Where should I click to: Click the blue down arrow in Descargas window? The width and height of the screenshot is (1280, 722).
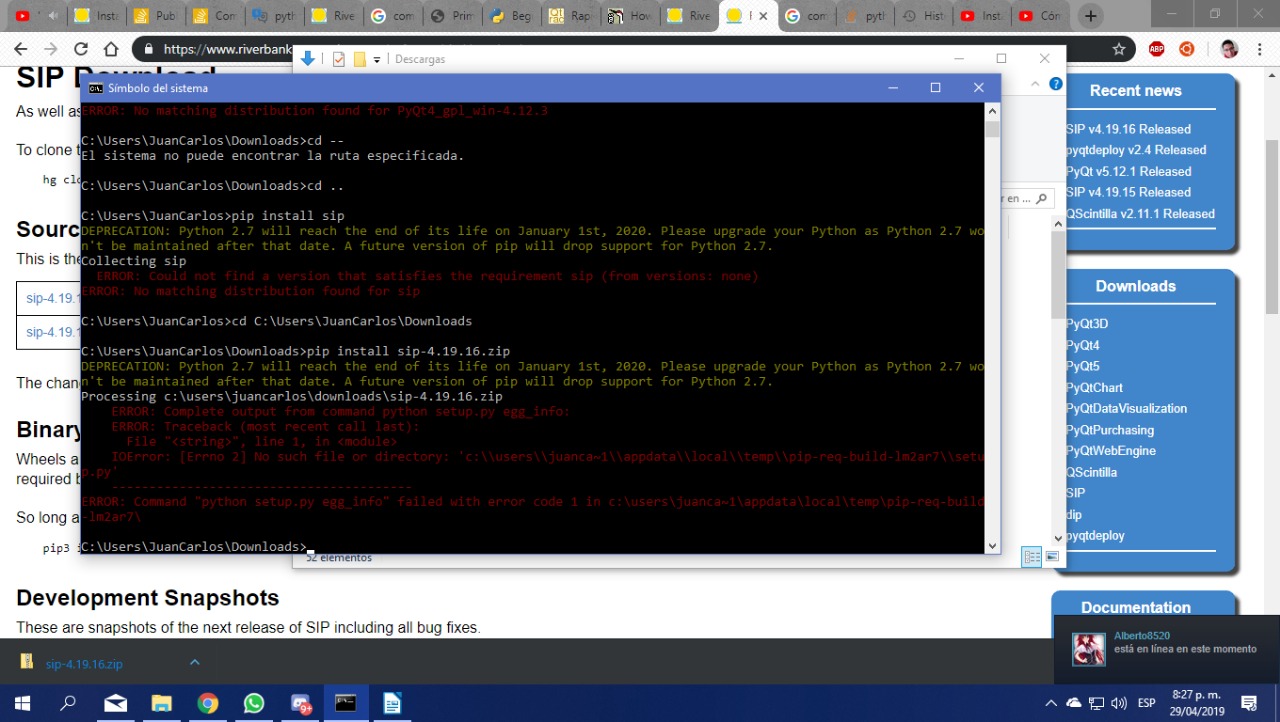coord(308,59)
